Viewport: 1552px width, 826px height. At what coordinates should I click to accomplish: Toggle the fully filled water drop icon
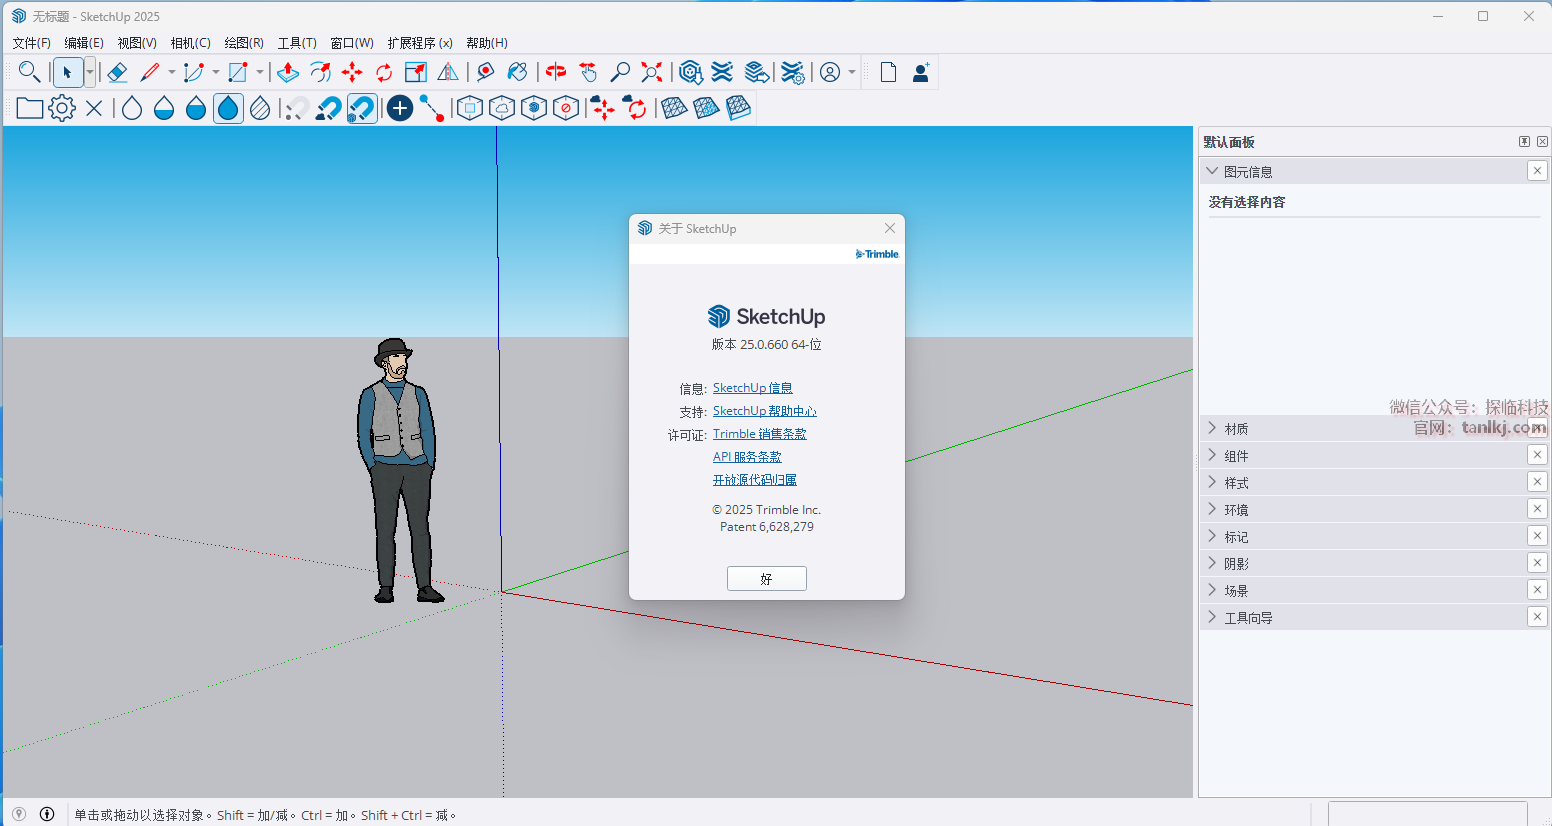click(x=228, y=108)
